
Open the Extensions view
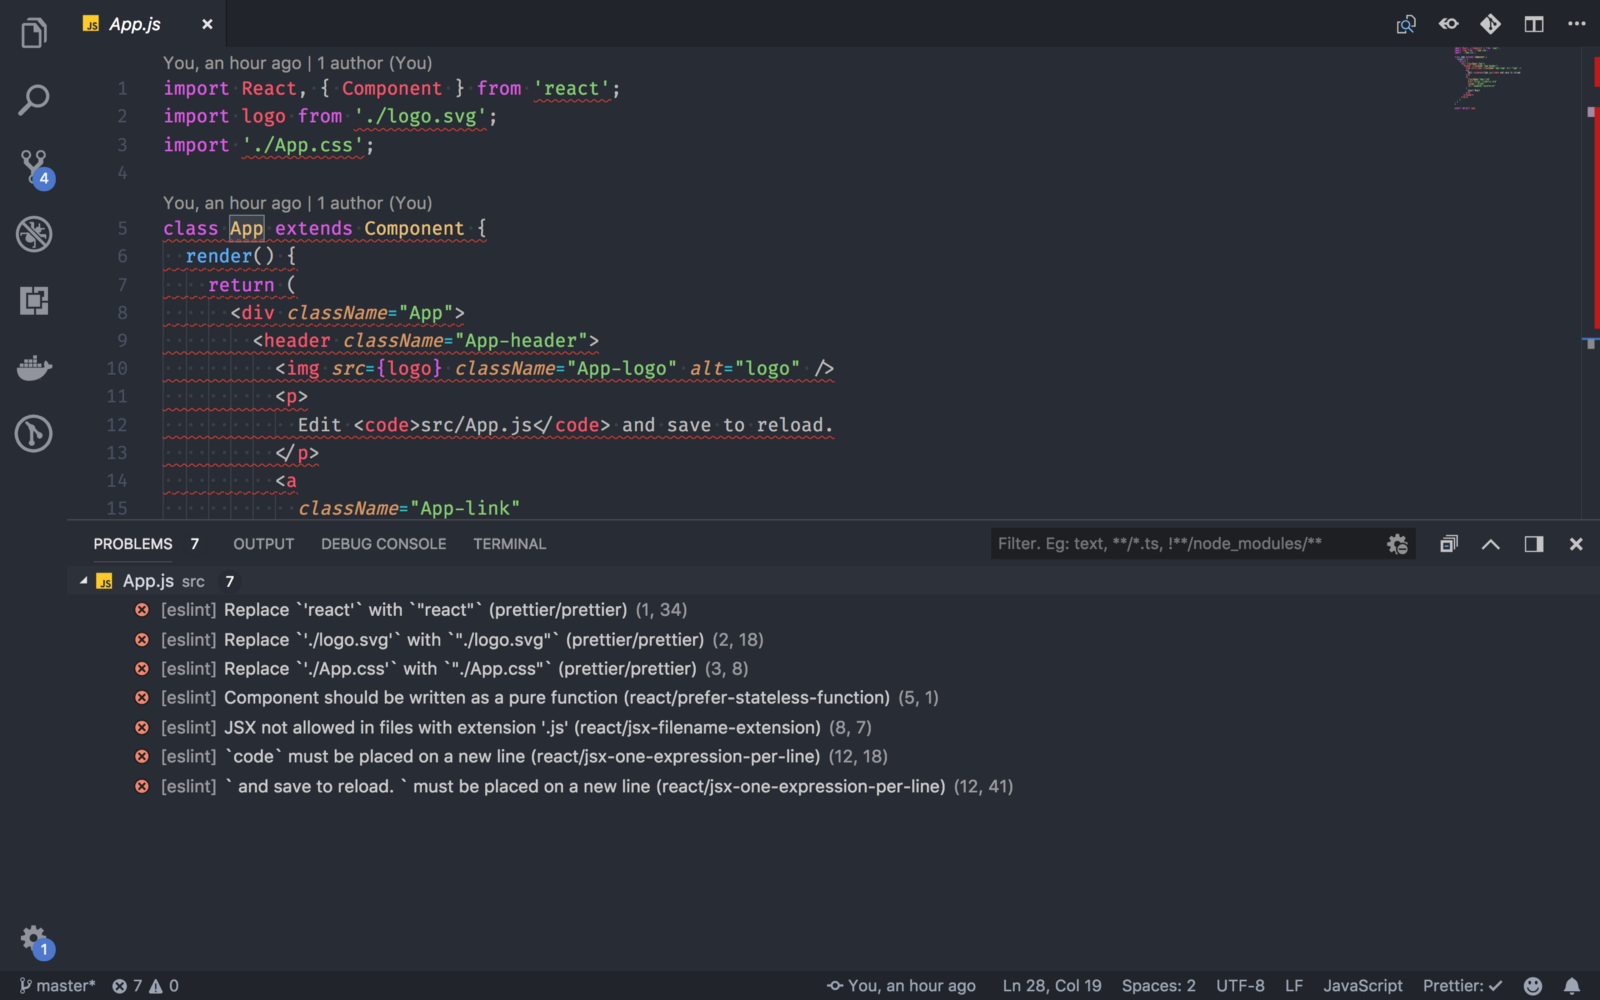click(34, 301)
